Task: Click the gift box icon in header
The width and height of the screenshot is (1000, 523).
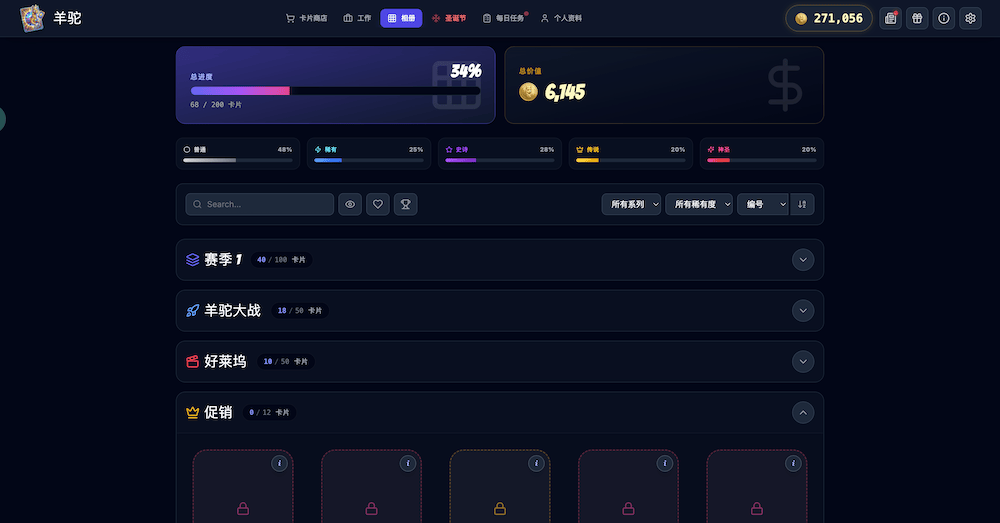Action: [917, 18]
